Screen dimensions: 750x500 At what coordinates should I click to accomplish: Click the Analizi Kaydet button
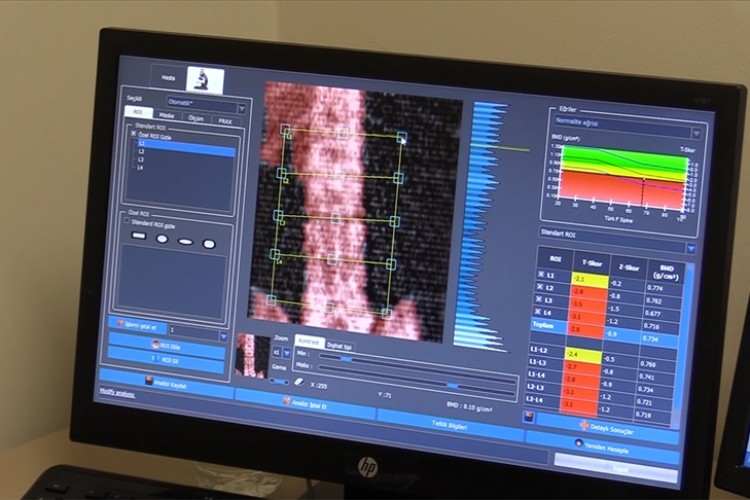pyautogui.click(x=166, y=384)
